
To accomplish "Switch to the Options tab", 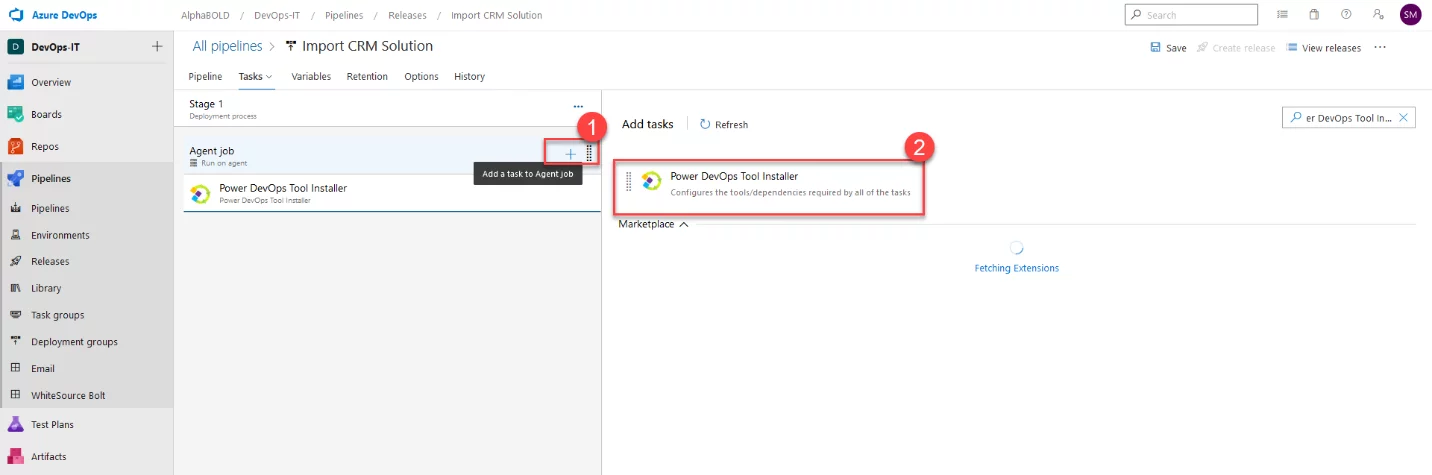I will [421, 76].
